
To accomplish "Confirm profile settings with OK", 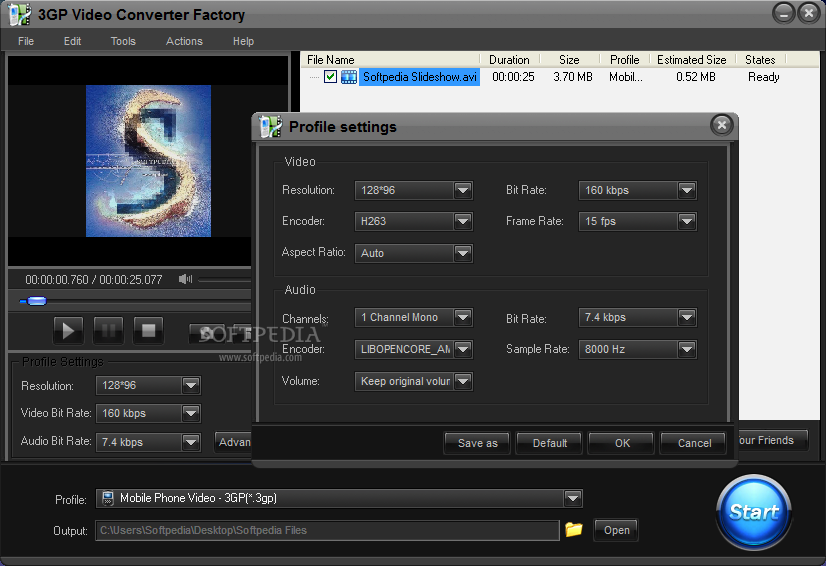I will click(622, 443).
